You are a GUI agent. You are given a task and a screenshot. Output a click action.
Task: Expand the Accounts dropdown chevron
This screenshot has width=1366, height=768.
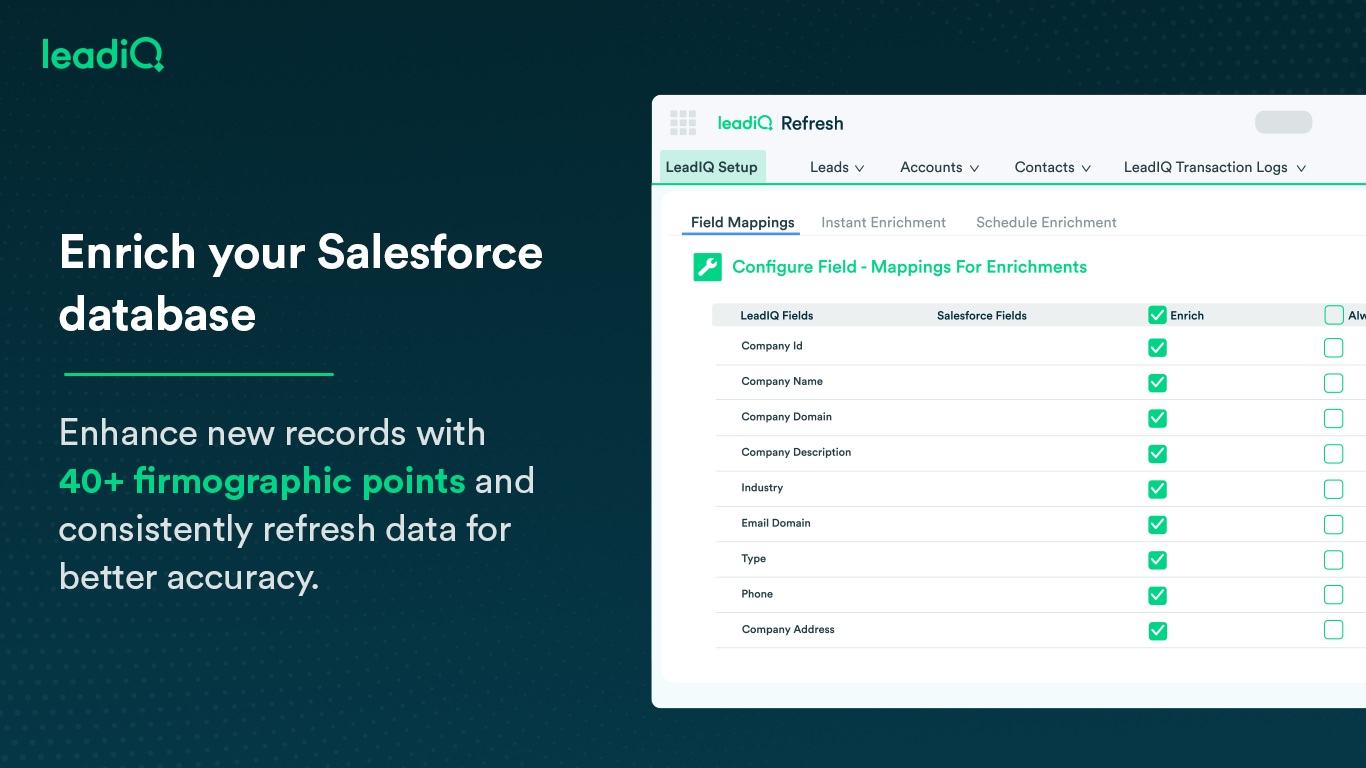coord(974,168)
